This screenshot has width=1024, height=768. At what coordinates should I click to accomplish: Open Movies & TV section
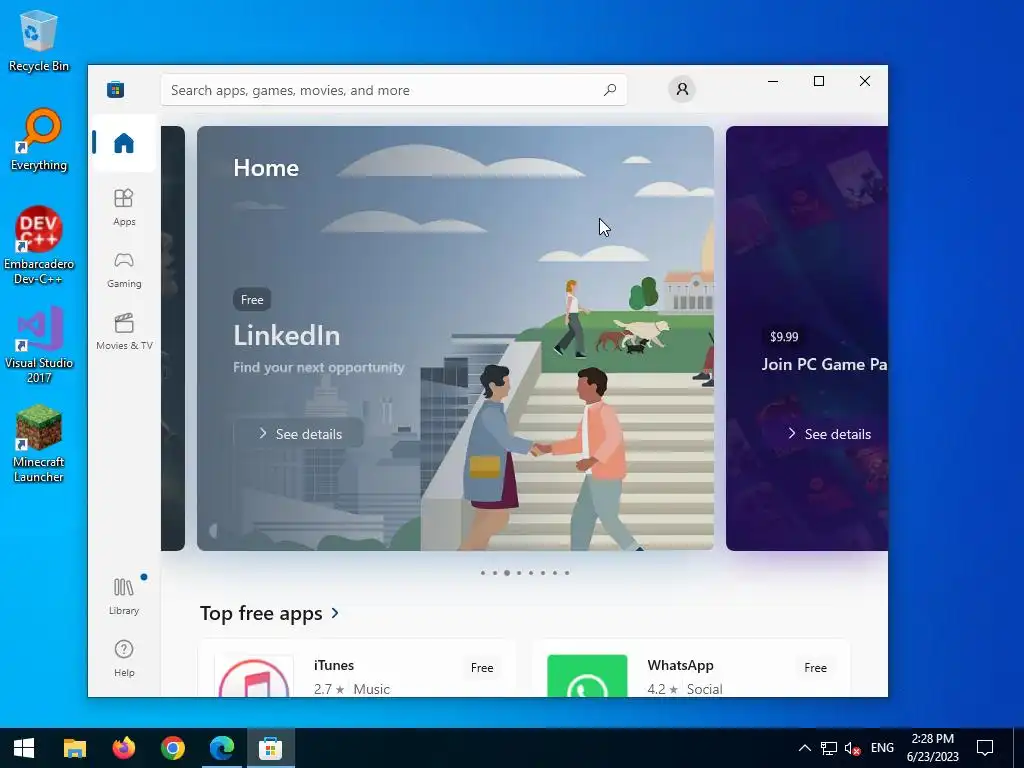coord(124,331)
